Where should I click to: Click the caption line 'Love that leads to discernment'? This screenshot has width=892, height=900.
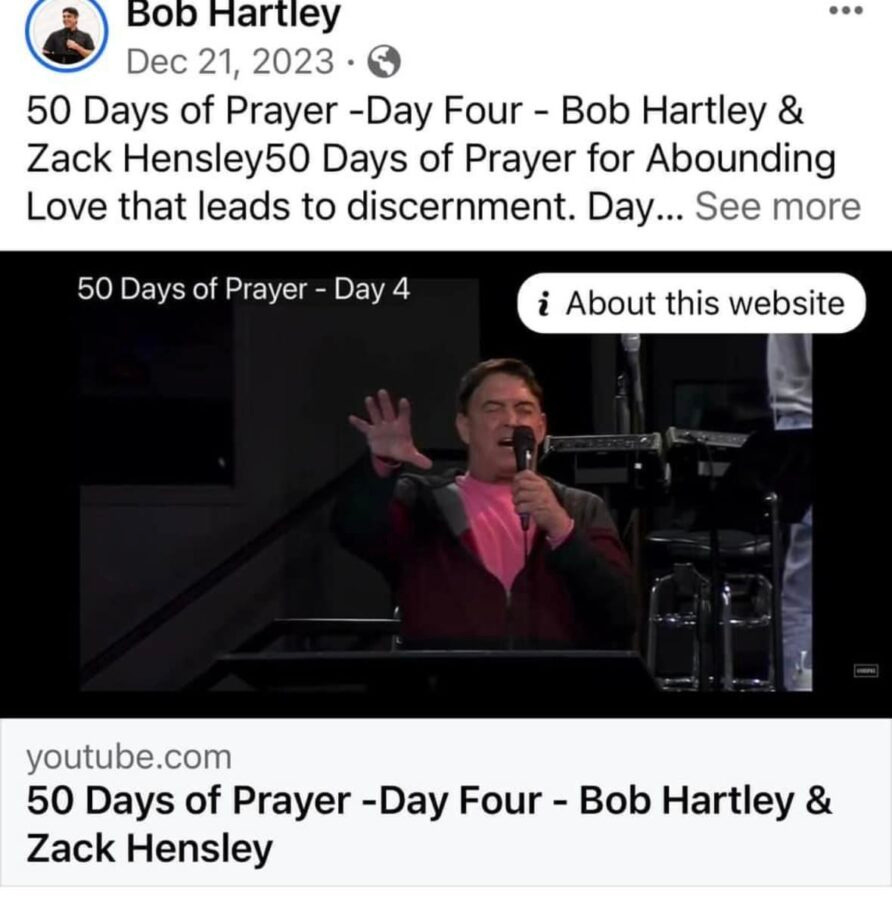[x=298, y=207]
